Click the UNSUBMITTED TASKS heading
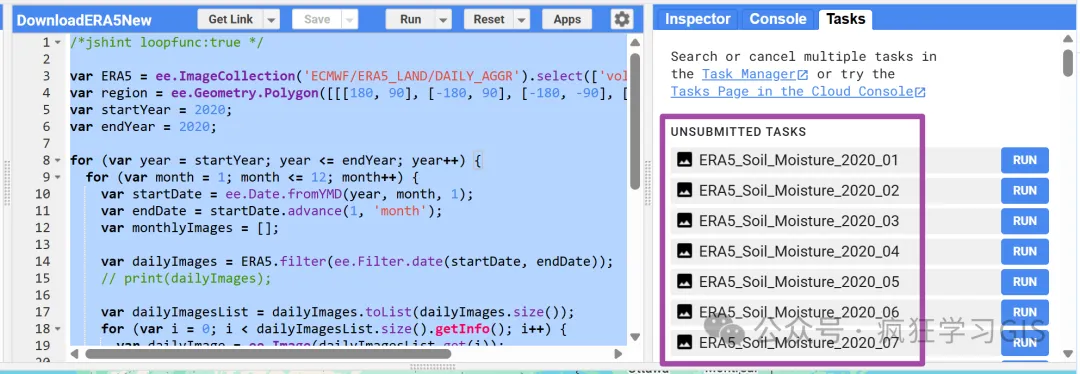 point(738,132)
